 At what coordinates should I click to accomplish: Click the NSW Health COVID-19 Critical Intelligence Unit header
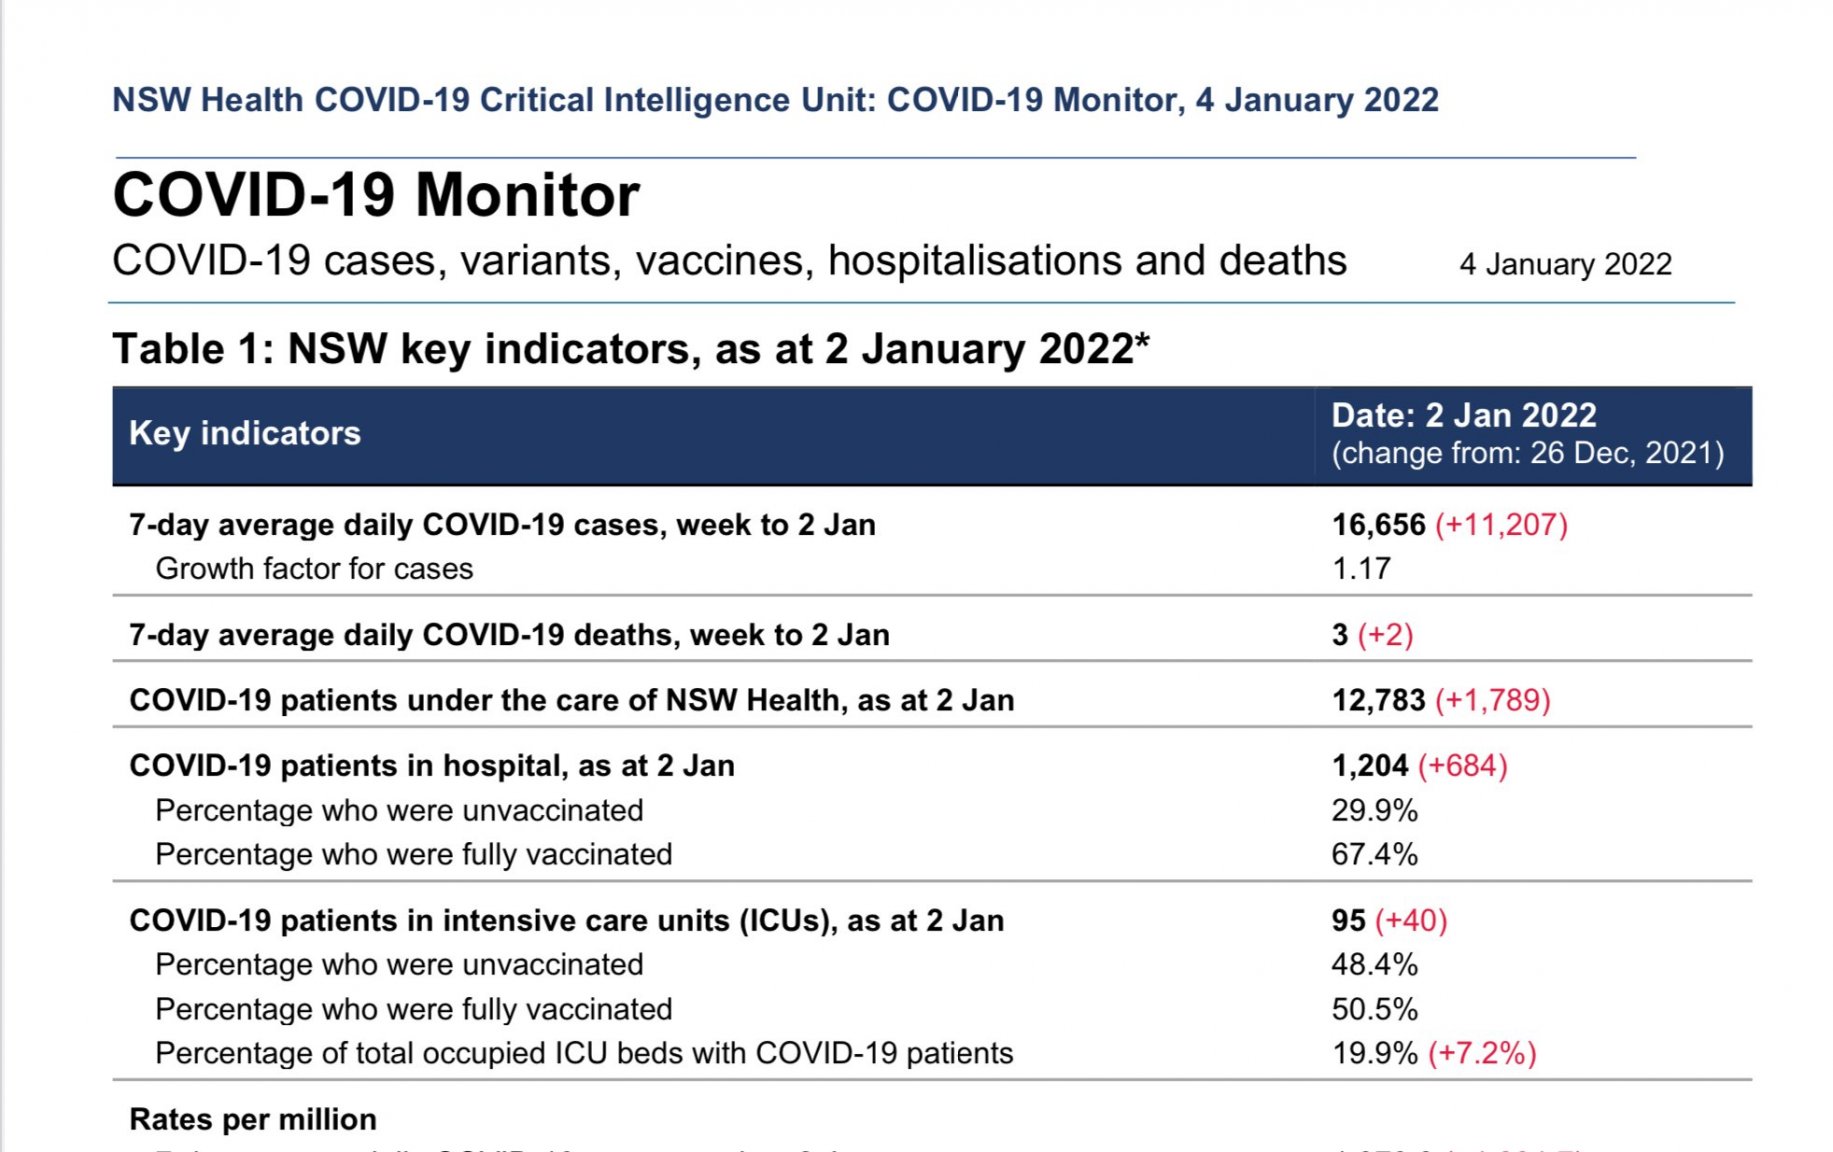[x=775, y=100]
